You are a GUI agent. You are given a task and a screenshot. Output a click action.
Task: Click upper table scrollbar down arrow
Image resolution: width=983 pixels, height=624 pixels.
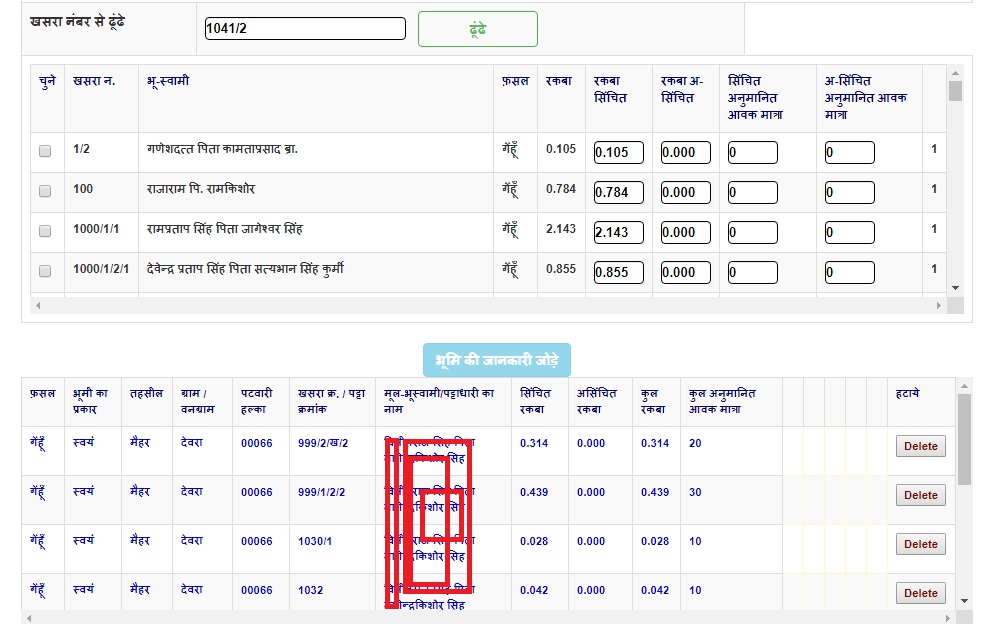[x=955, y=288]
